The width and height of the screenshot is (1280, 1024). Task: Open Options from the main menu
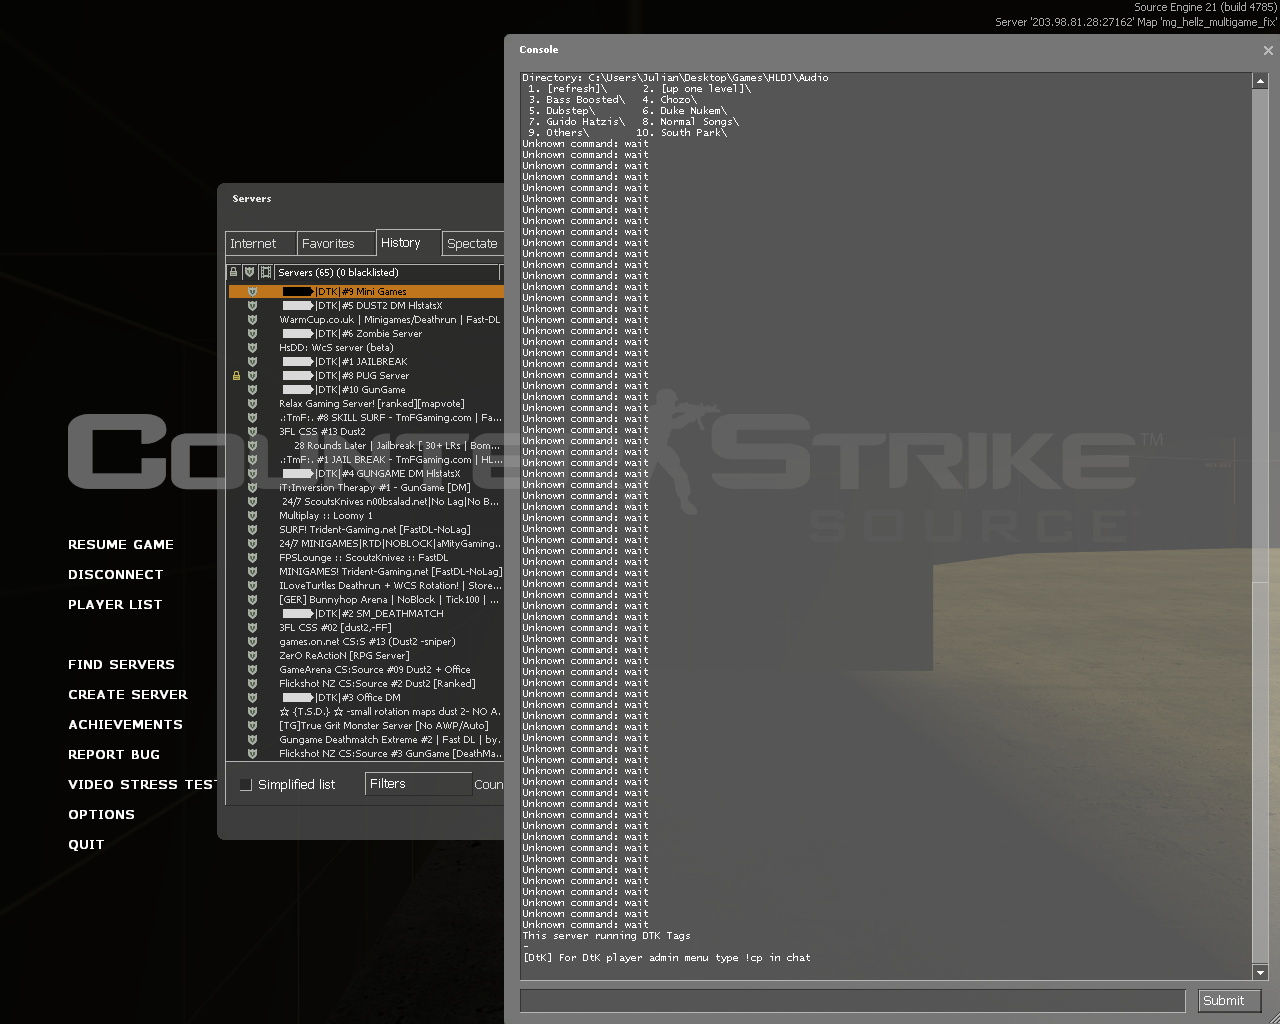(101, 815)
